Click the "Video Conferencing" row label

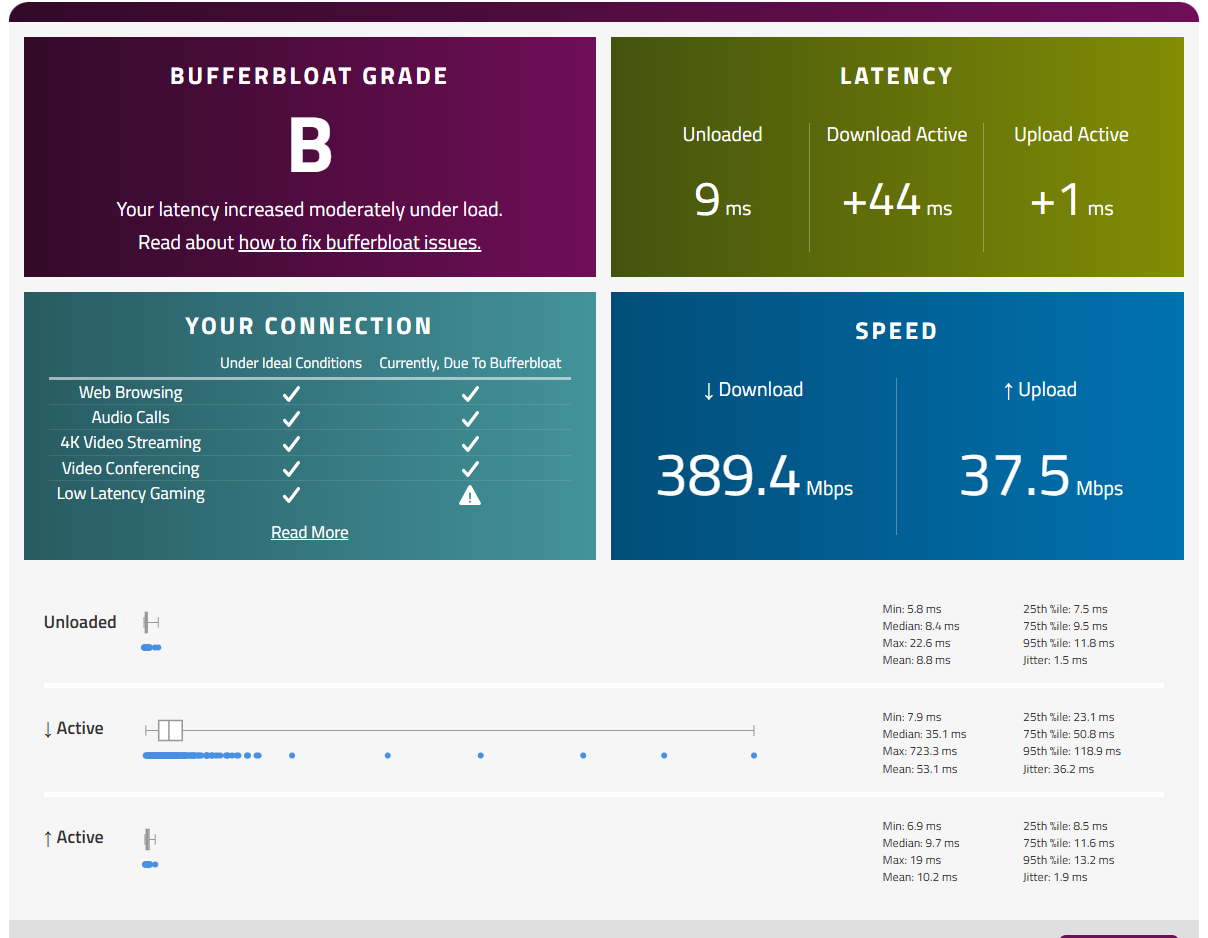(131, 469)
